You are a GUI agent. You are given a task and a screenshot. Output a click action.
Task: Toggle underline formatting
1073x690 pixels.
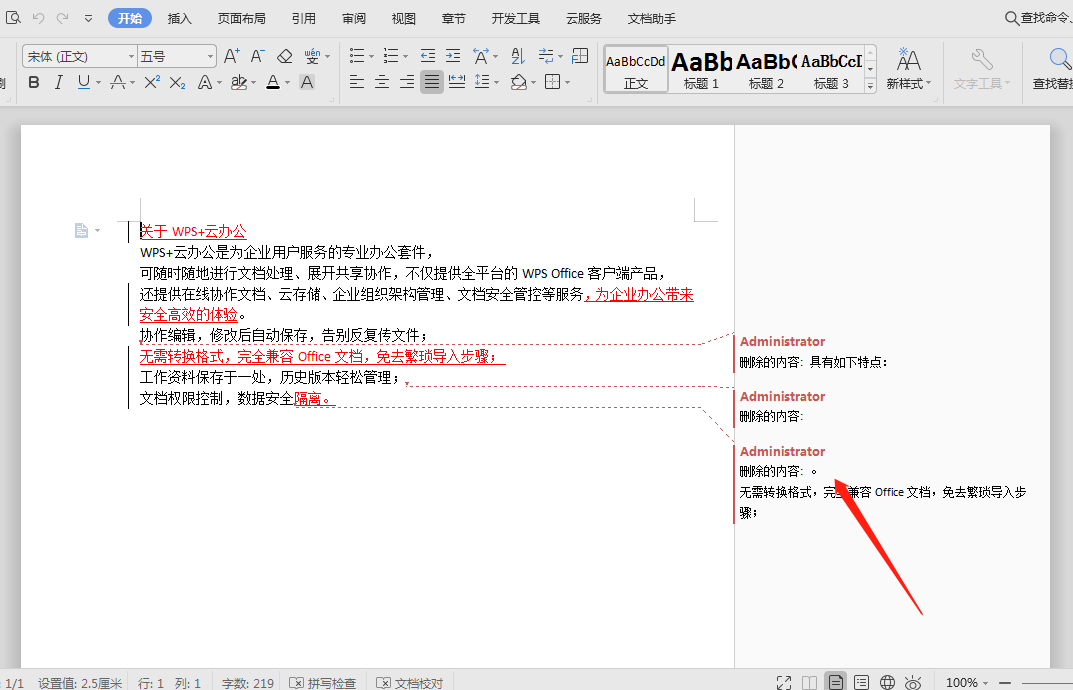83,83
